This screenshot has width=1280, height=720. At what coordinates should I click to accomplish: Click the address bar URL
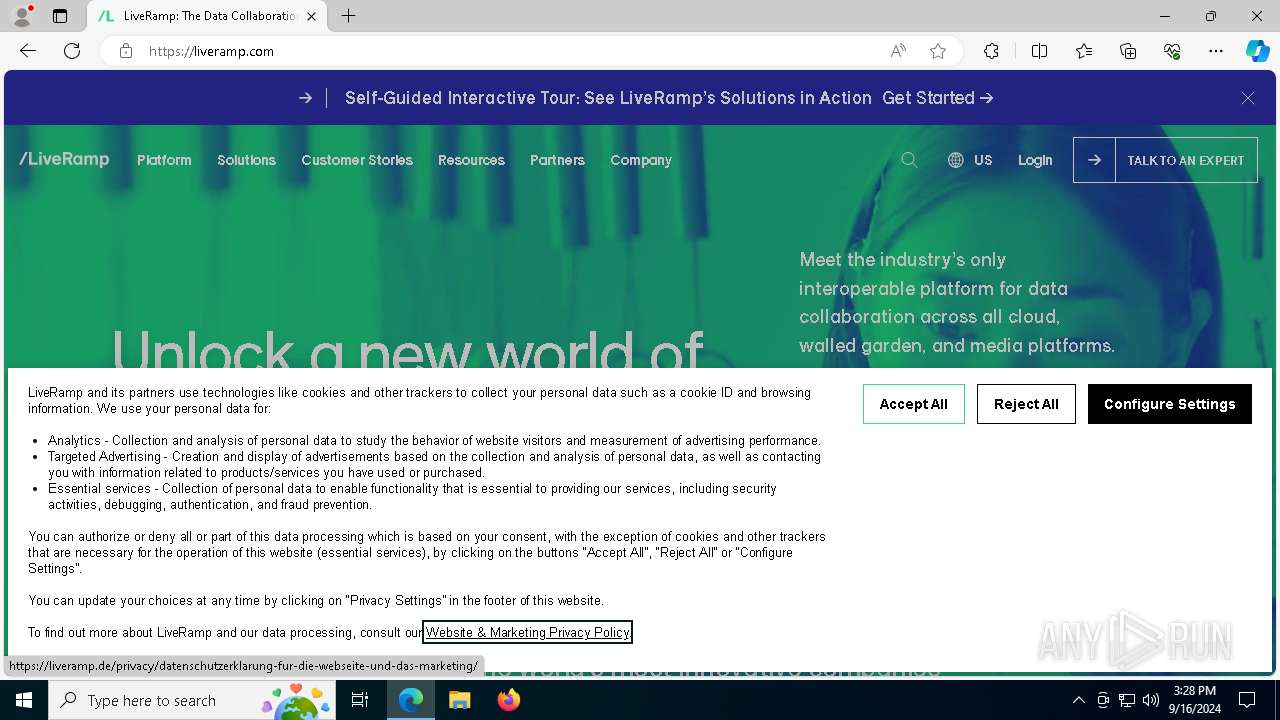tap(211, 51)
